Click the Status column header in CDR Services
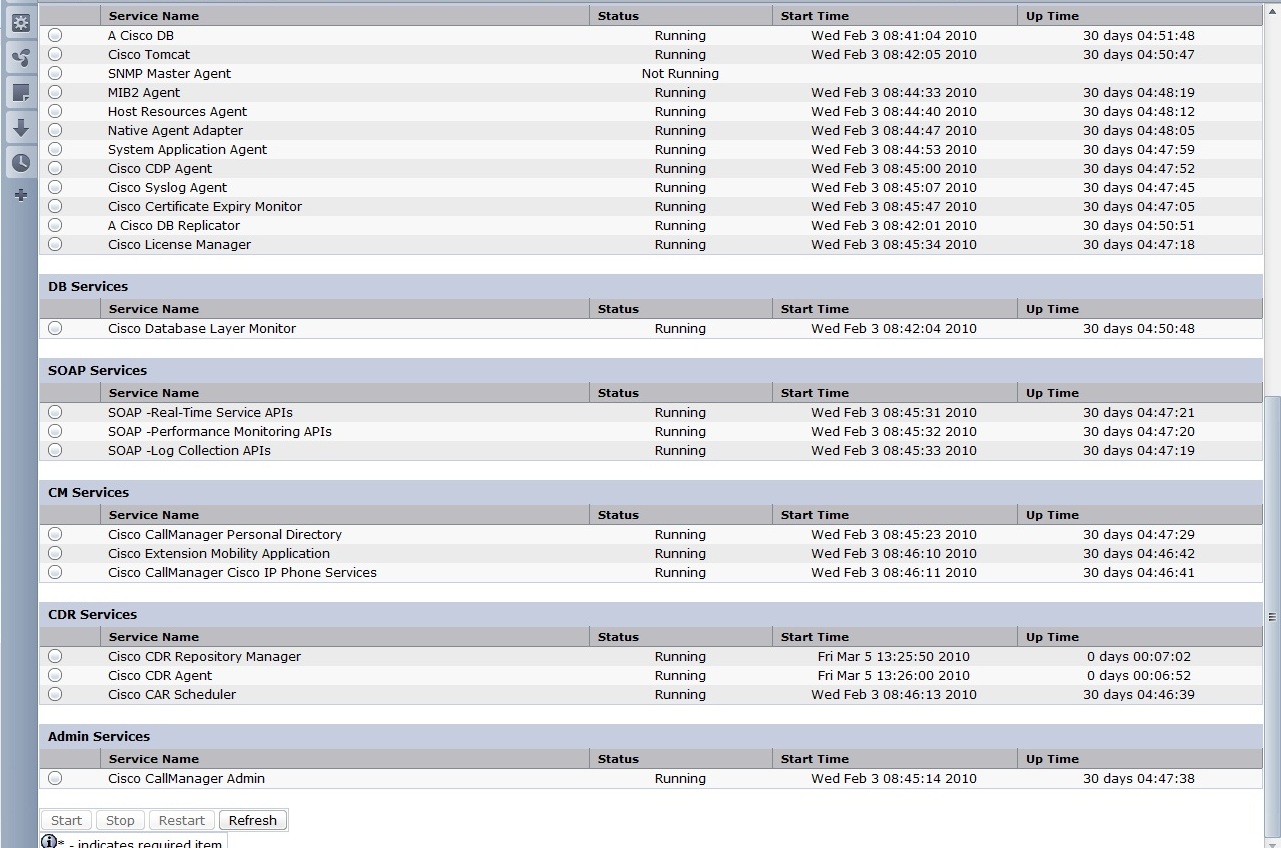Image resolution: width=1281 pixels, height=848 pixels. point(618,637)
